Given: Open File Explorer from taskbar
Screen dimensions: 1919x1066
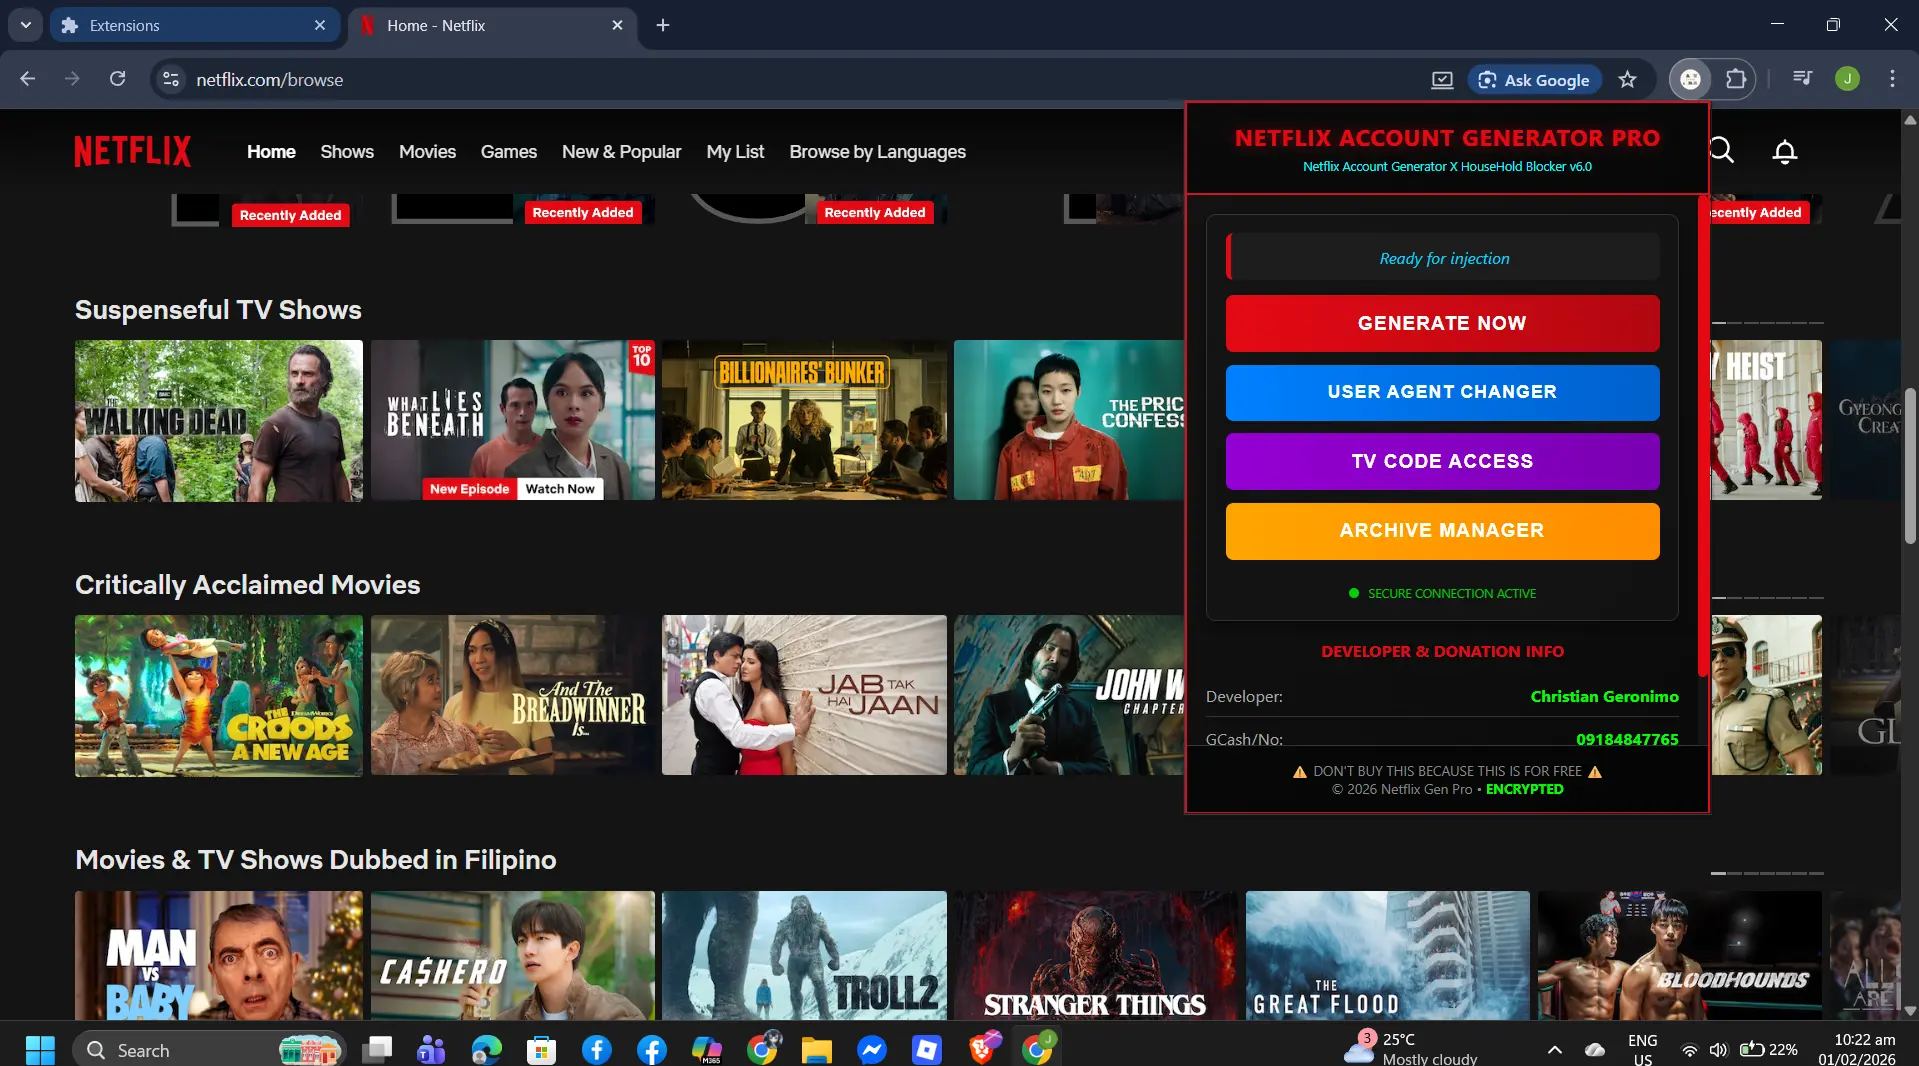Looking at the screenshot, I should [816, 1050].
